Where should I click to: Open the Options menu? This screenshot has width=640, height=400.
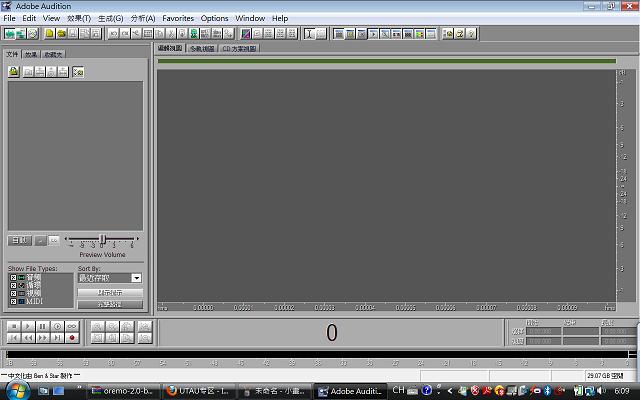[214, 18]
